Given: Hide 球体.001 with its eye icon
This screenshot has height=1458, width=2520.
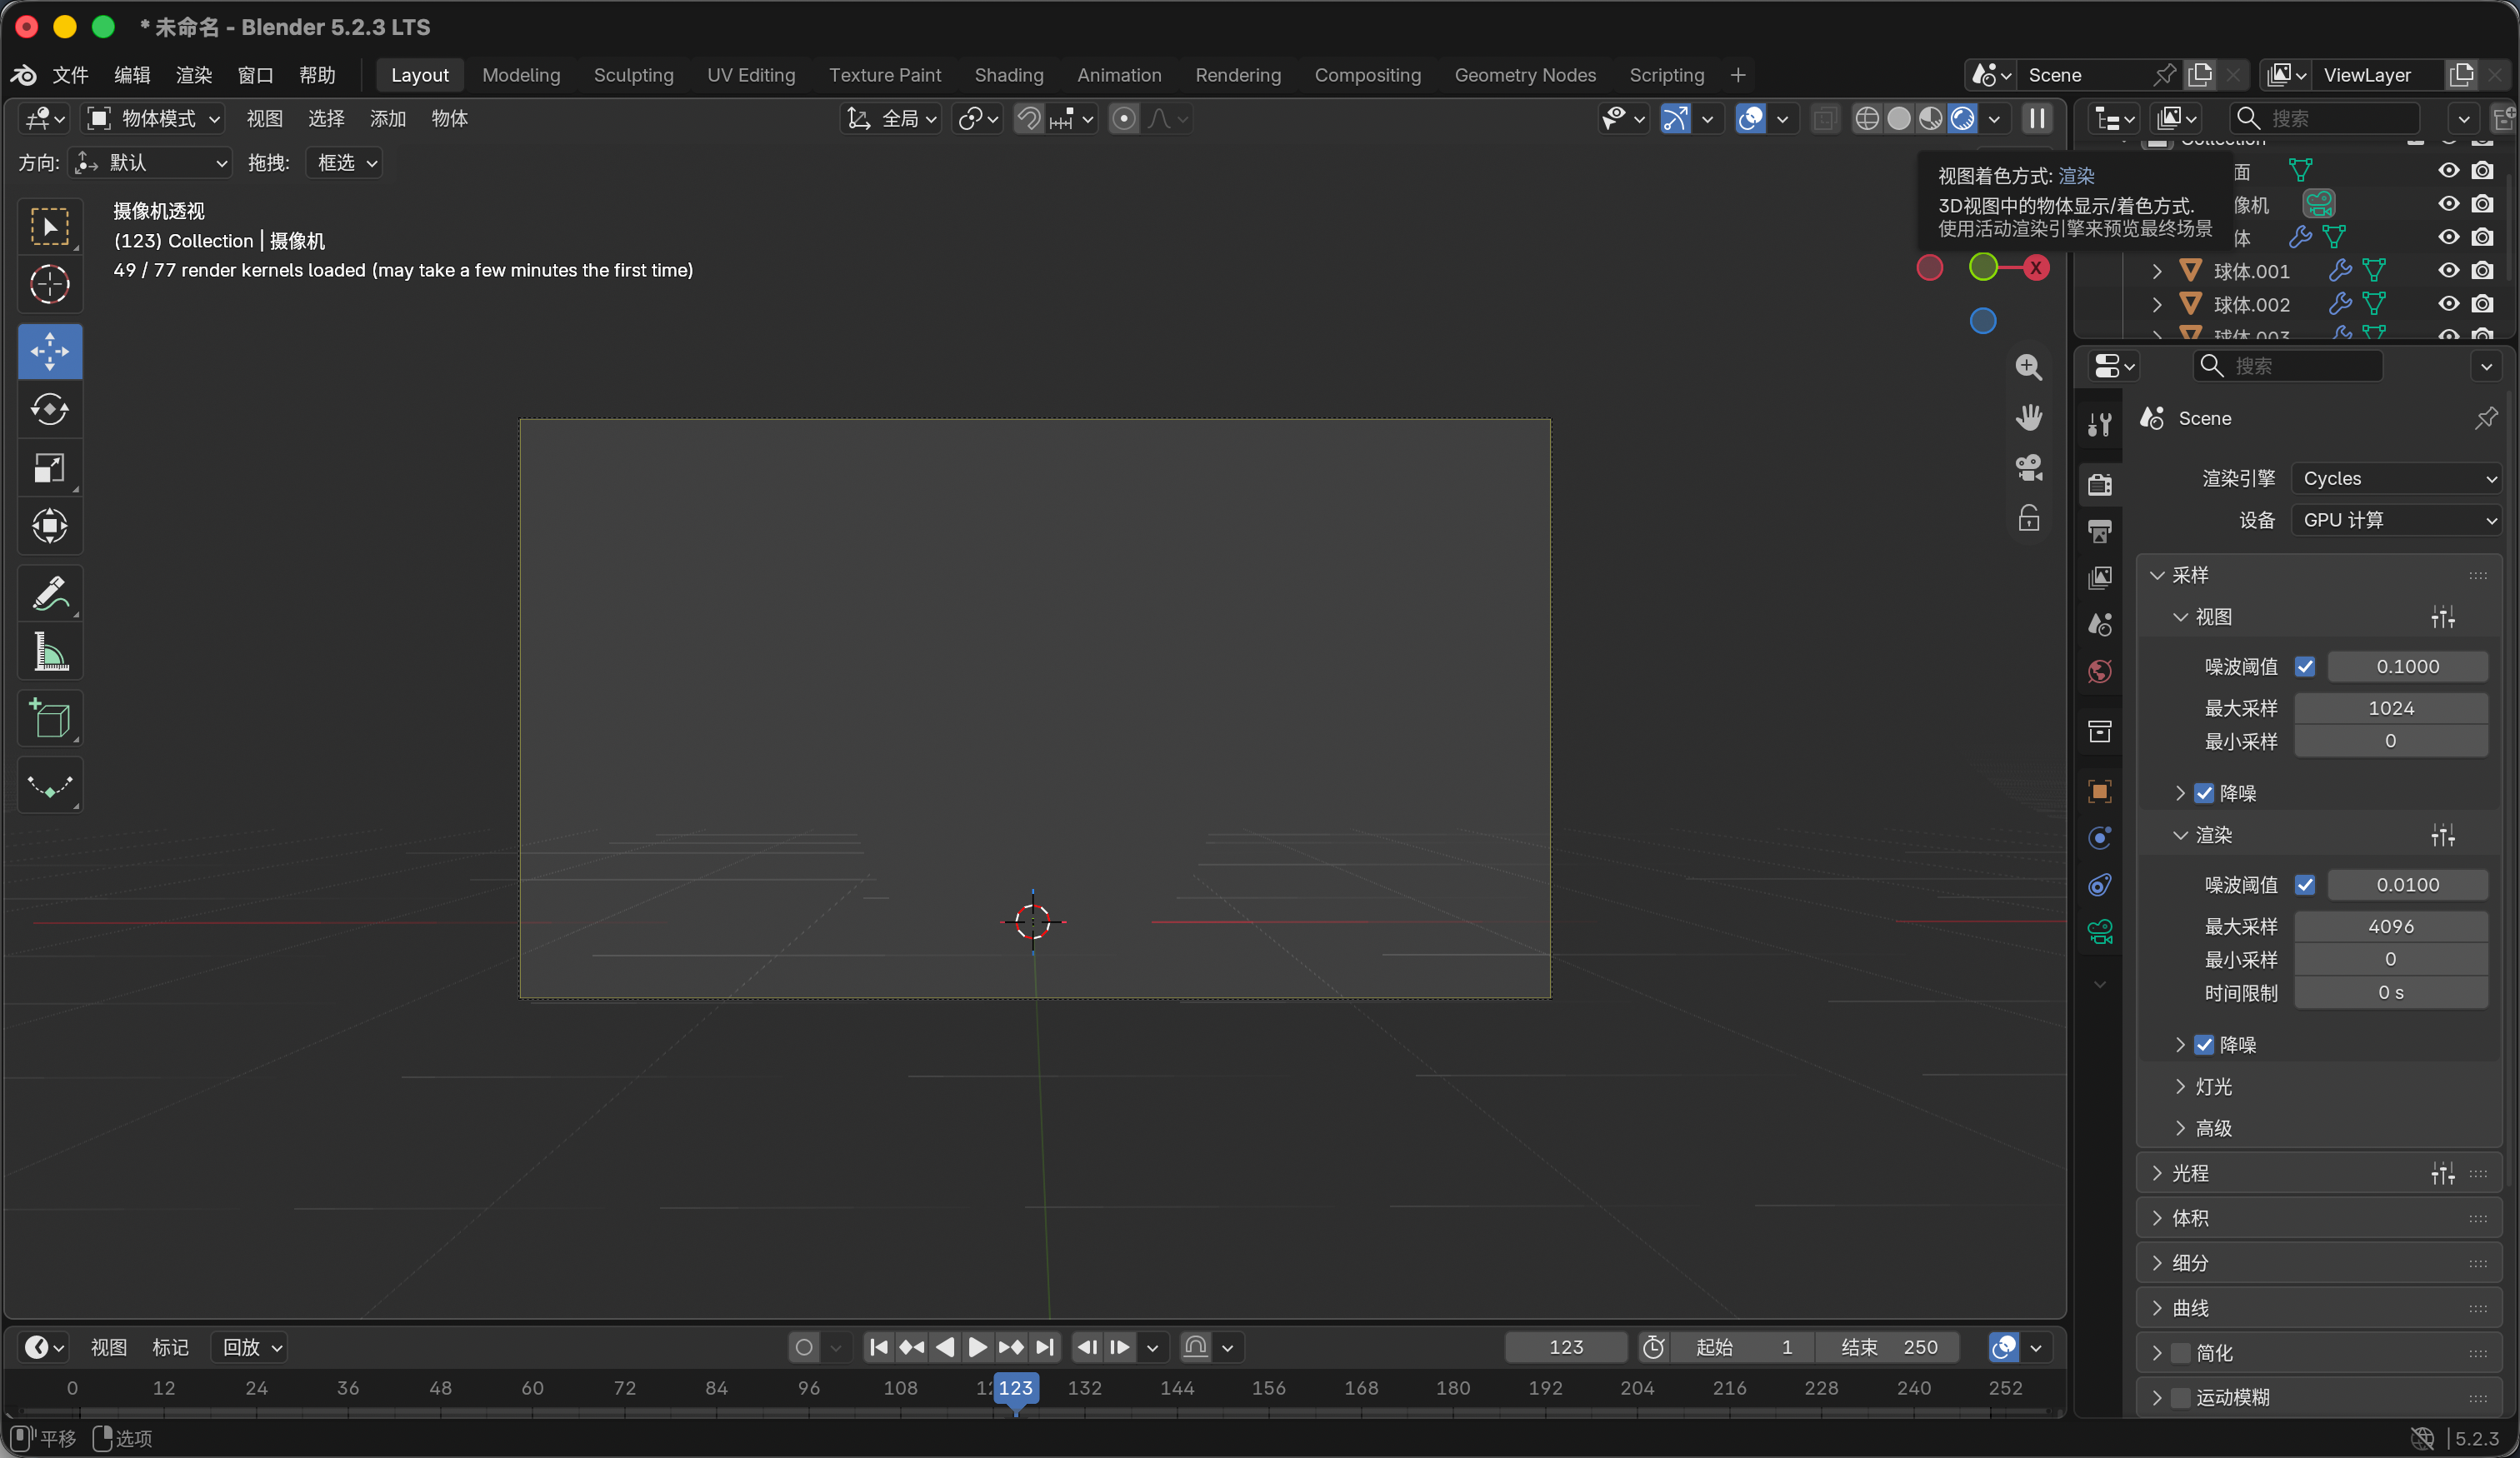Looking at the screenshot, I should (x=2448, y=270).
